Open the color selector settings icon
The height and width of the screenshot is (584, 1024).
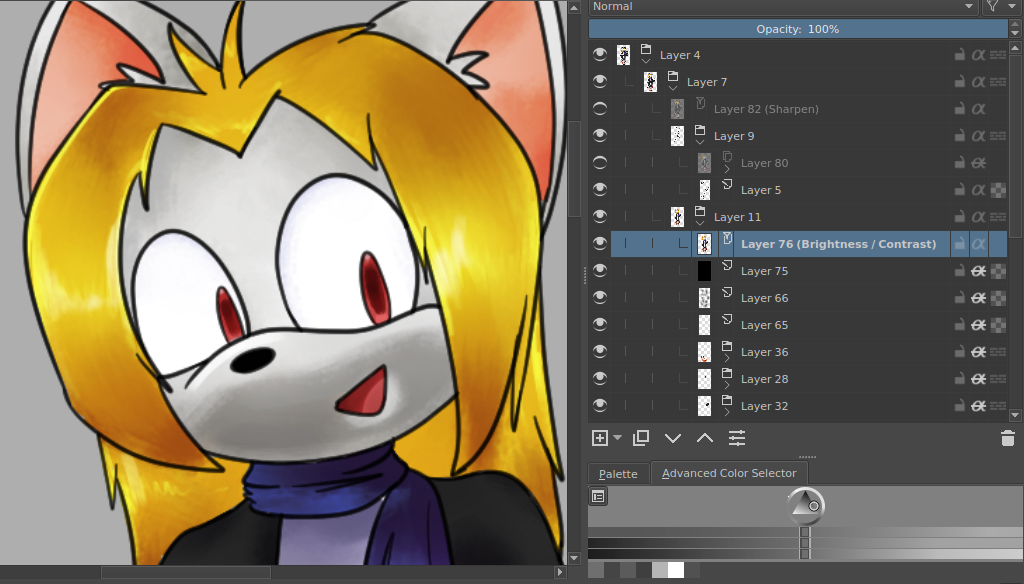(x=598, y=496)
